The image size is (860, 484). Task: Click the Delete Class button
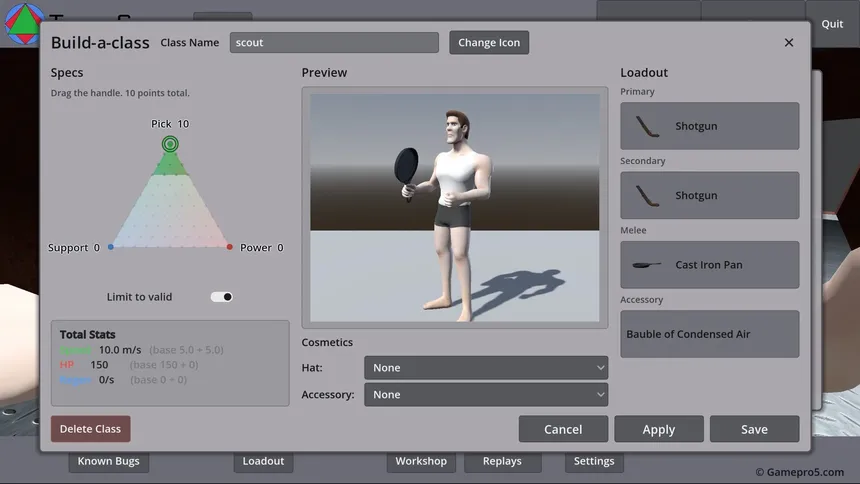pos(90,429)
